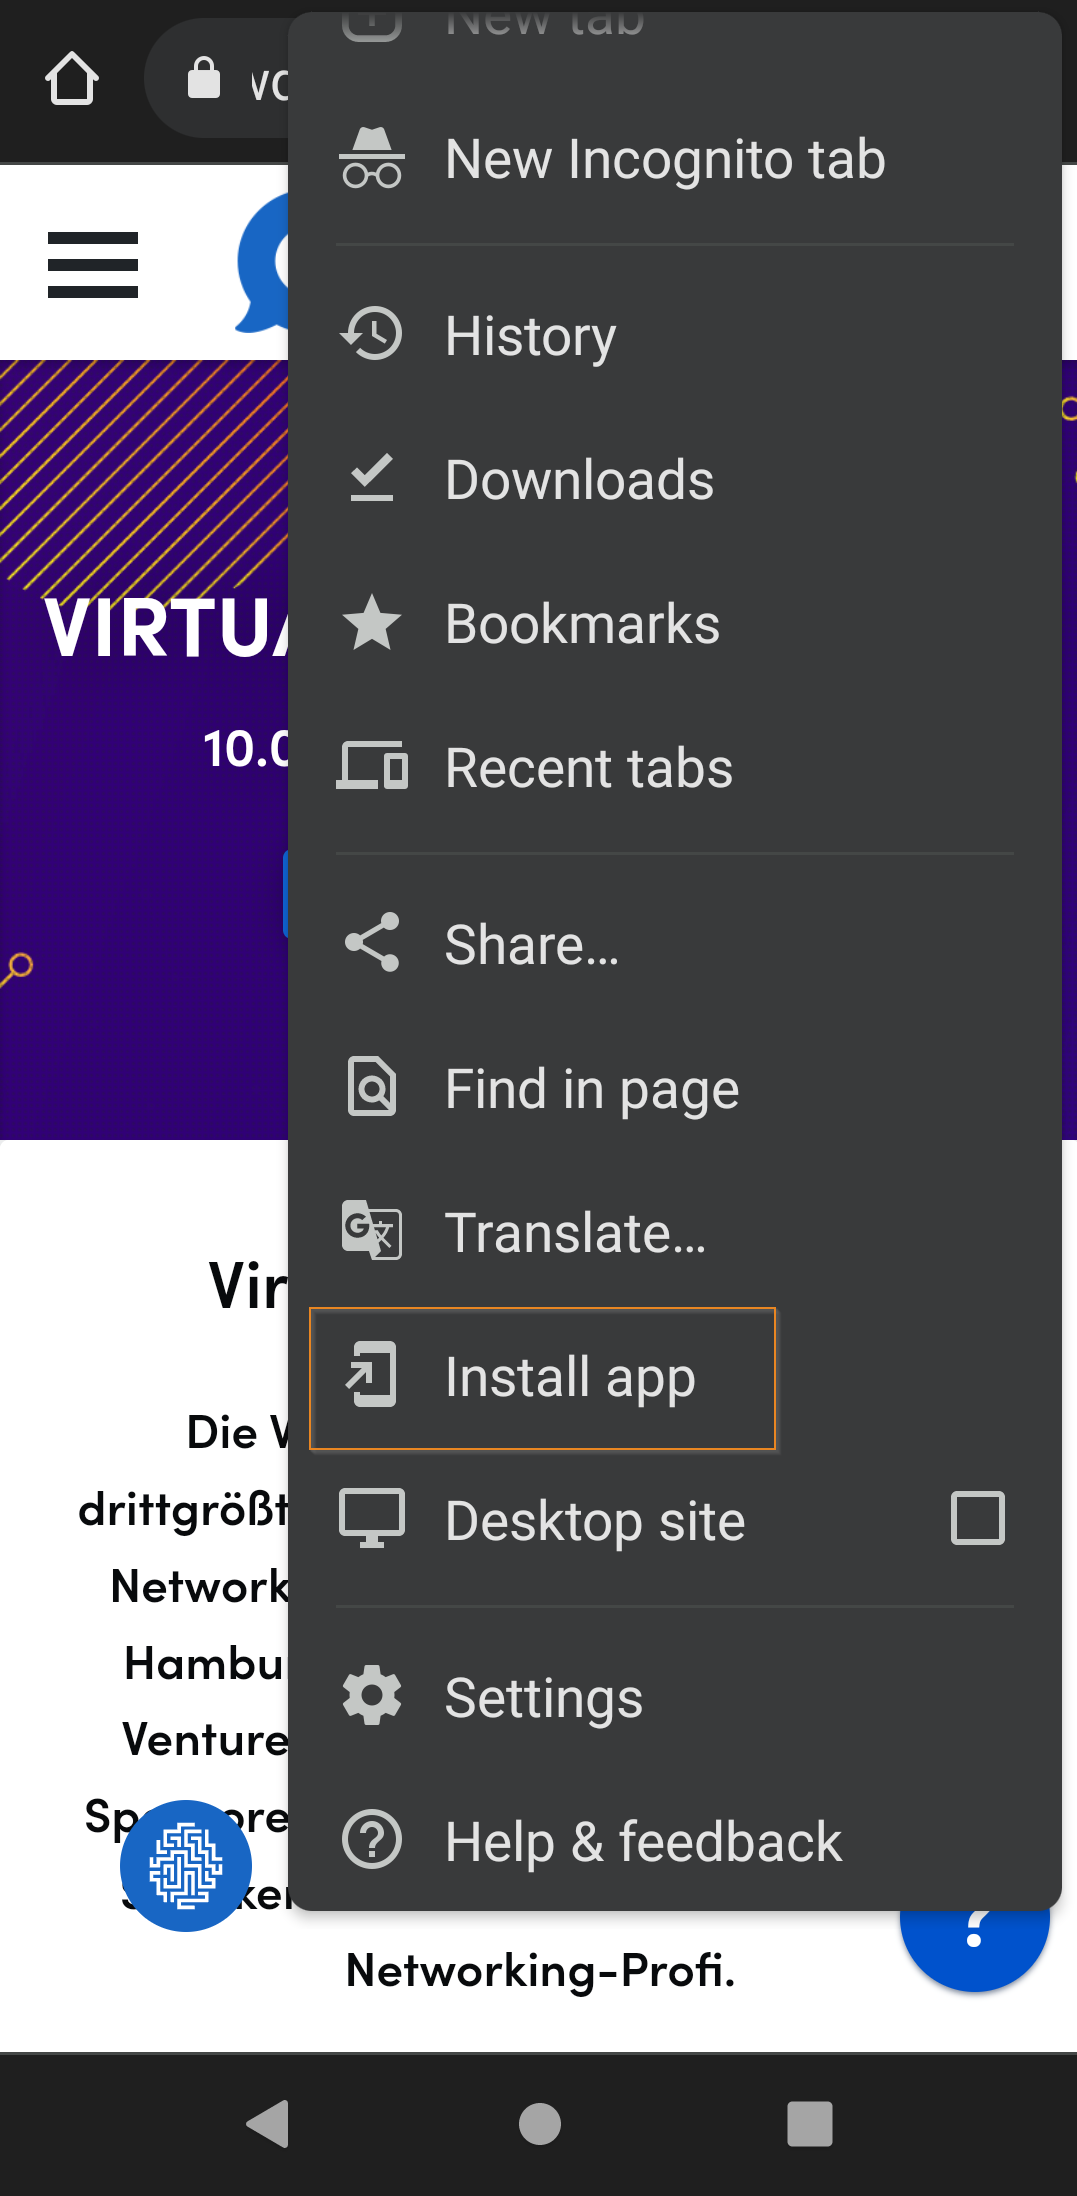Image resolution: width=1077 pixels, height=2196 pixels.
Task: Tap the Chrome home icon
Action: [72, 79]
